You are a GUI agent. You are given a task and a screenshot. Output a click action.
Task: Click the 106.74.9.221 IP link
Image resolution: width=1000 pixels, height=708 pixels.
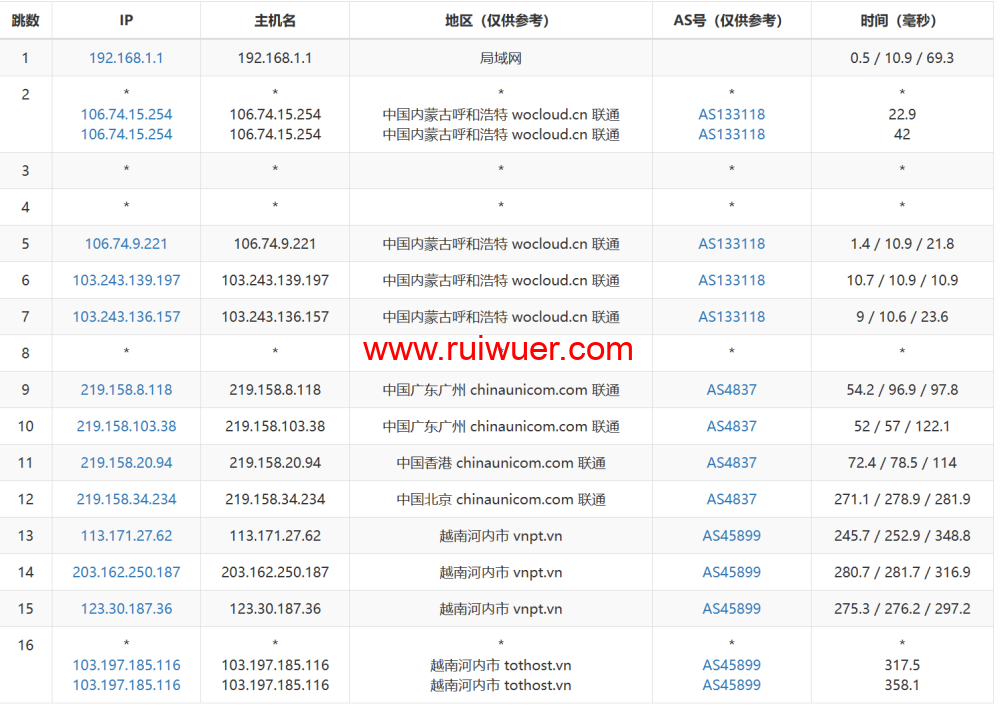tap(126, 244)
